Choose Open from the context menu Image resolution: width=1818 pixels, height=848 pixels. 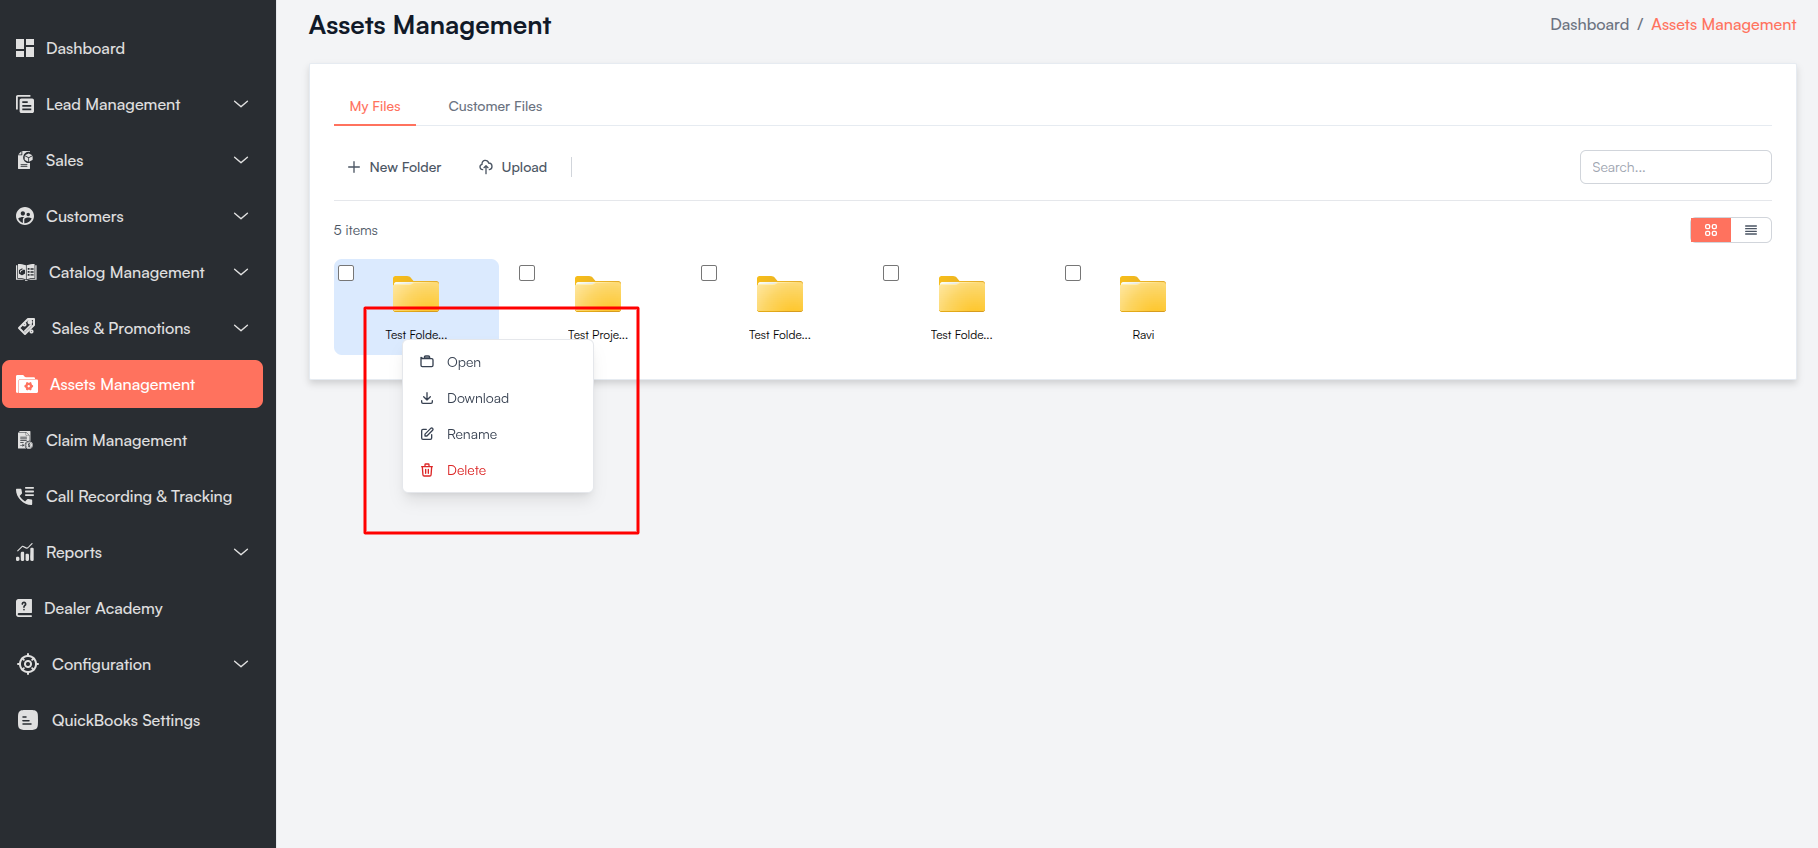(498, 362)
